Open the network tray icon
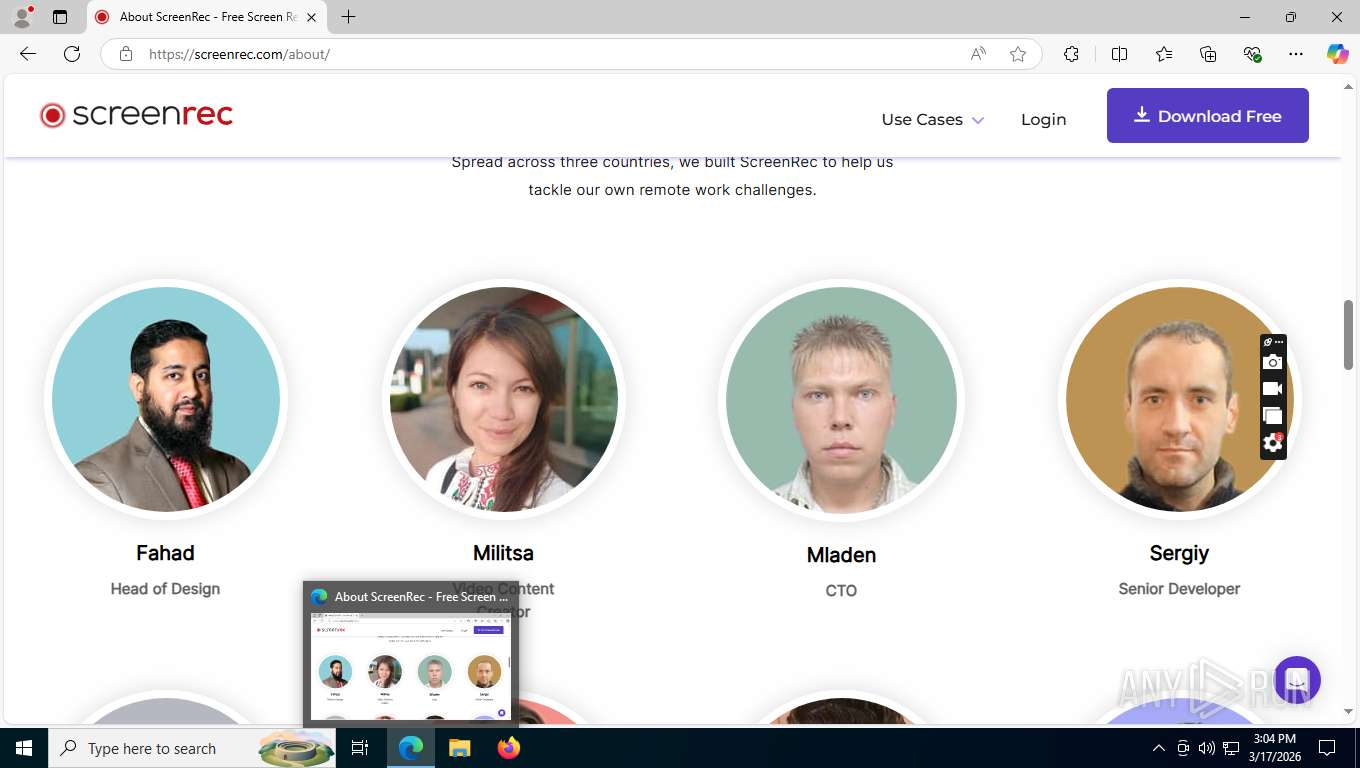The width and height of the screenshot is (1360, 768). 1231,748
